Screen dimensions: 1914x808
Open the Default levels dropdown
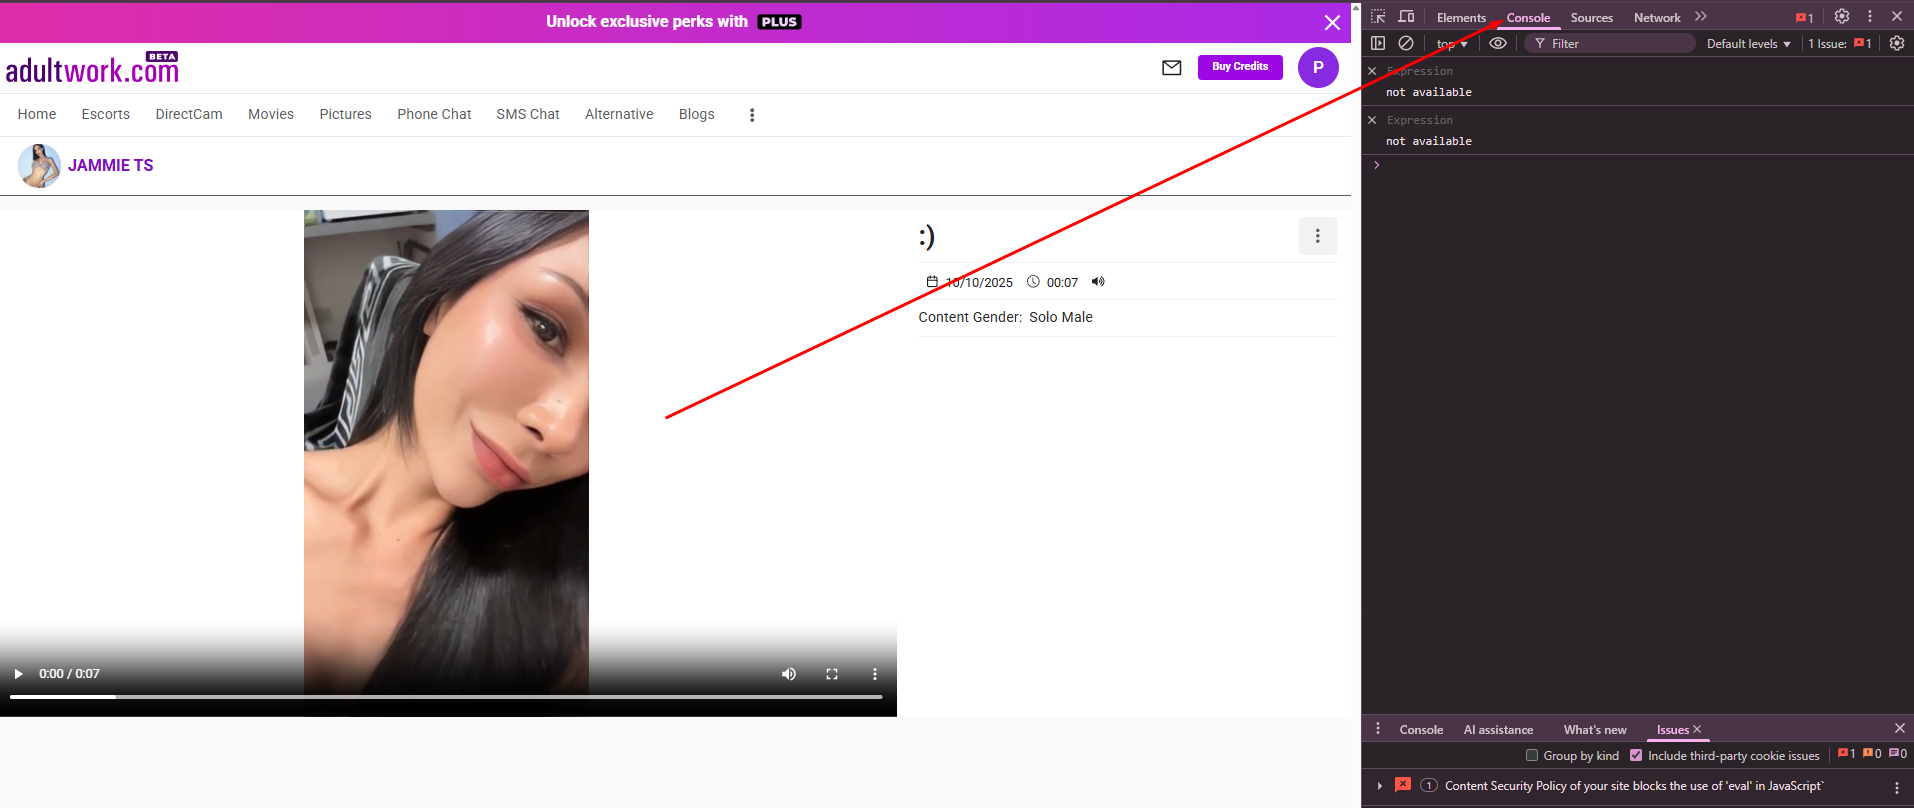point(1748,44)
